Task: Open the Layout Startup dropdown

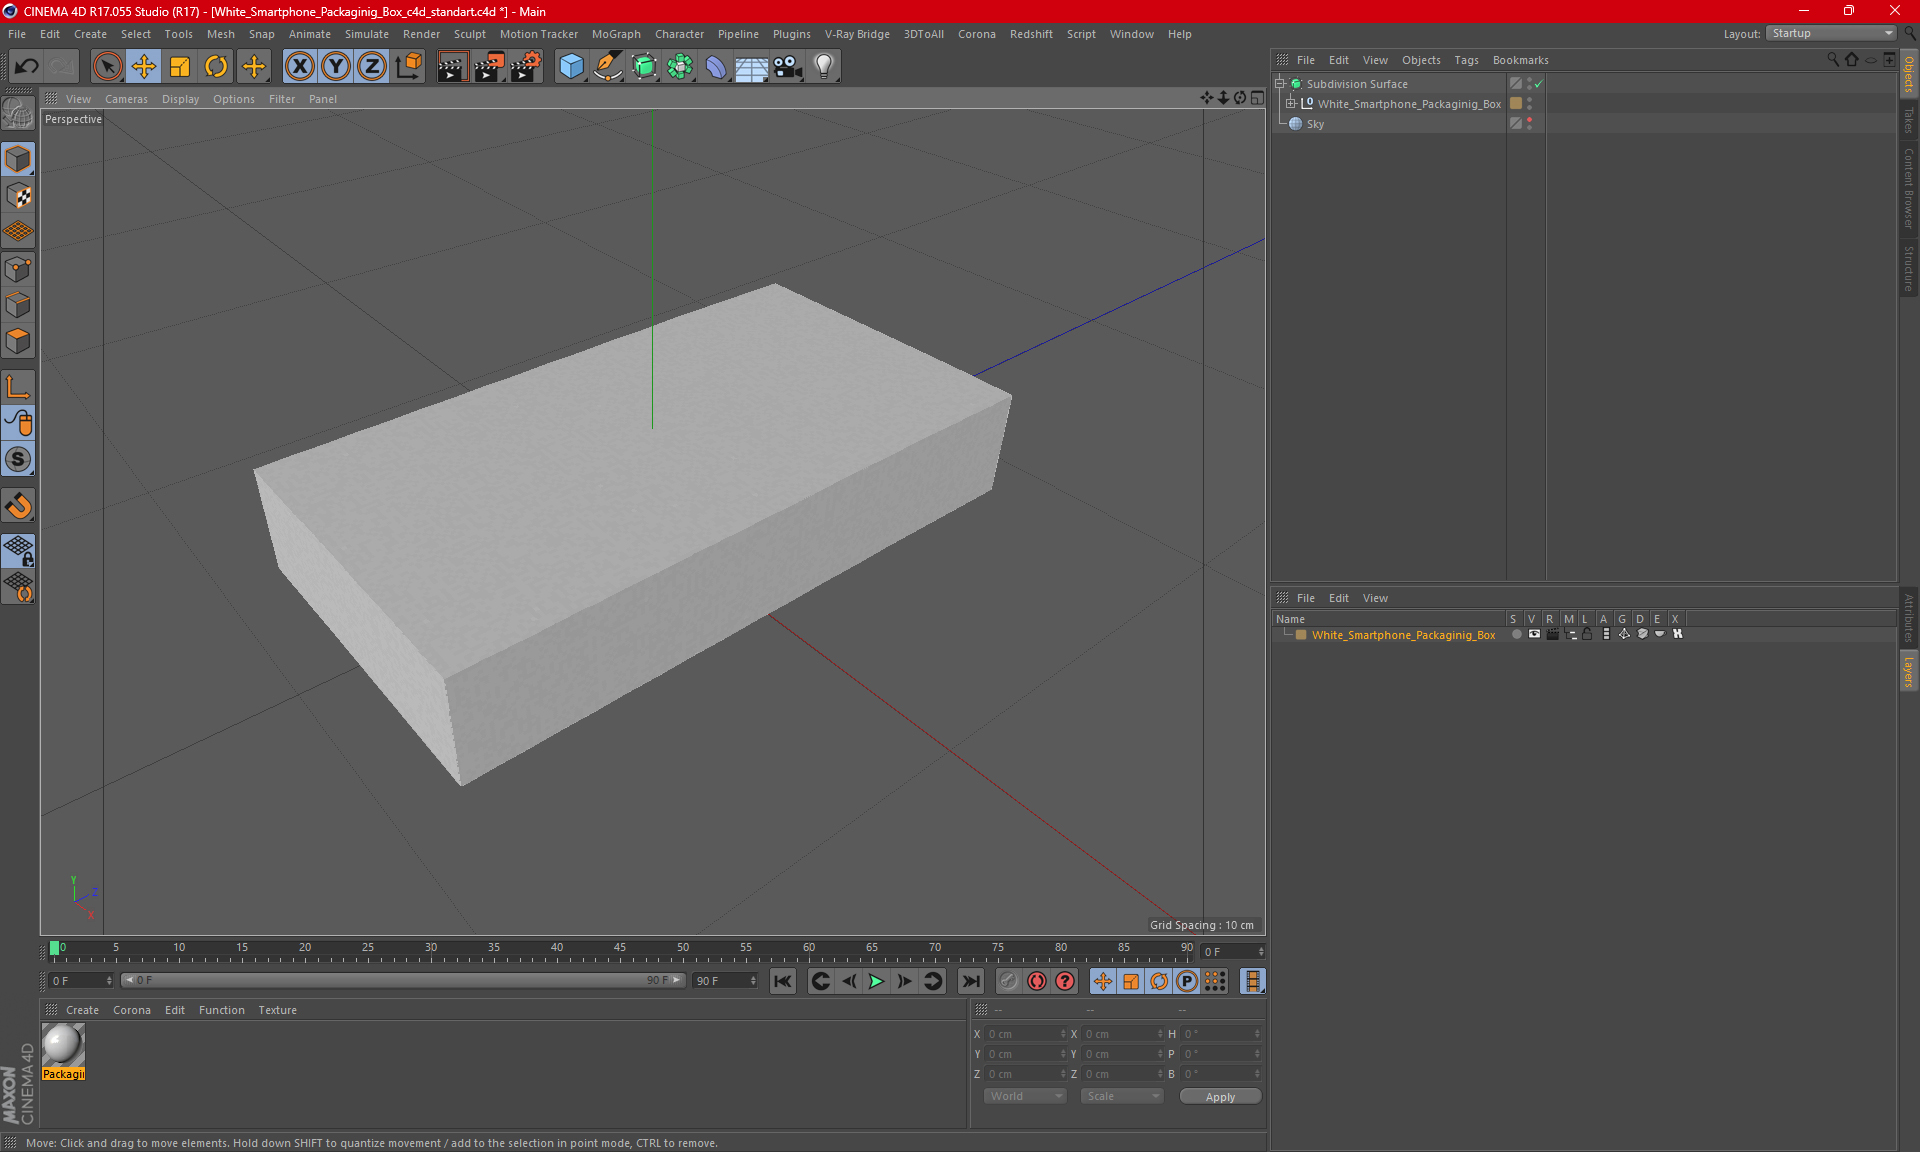Action: pyautogui.click(x=1831, y=33)
